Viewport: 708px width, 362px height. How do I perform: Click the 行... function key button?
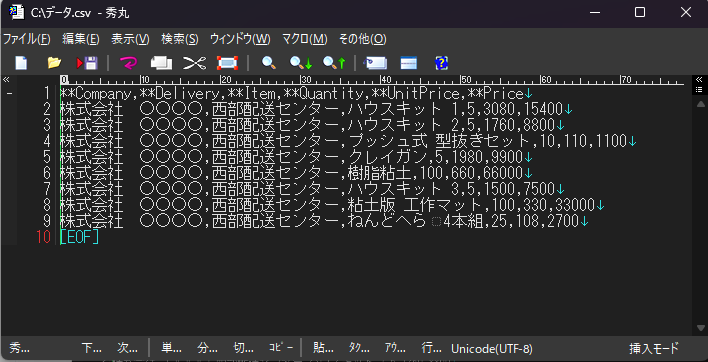coord(431,348)
